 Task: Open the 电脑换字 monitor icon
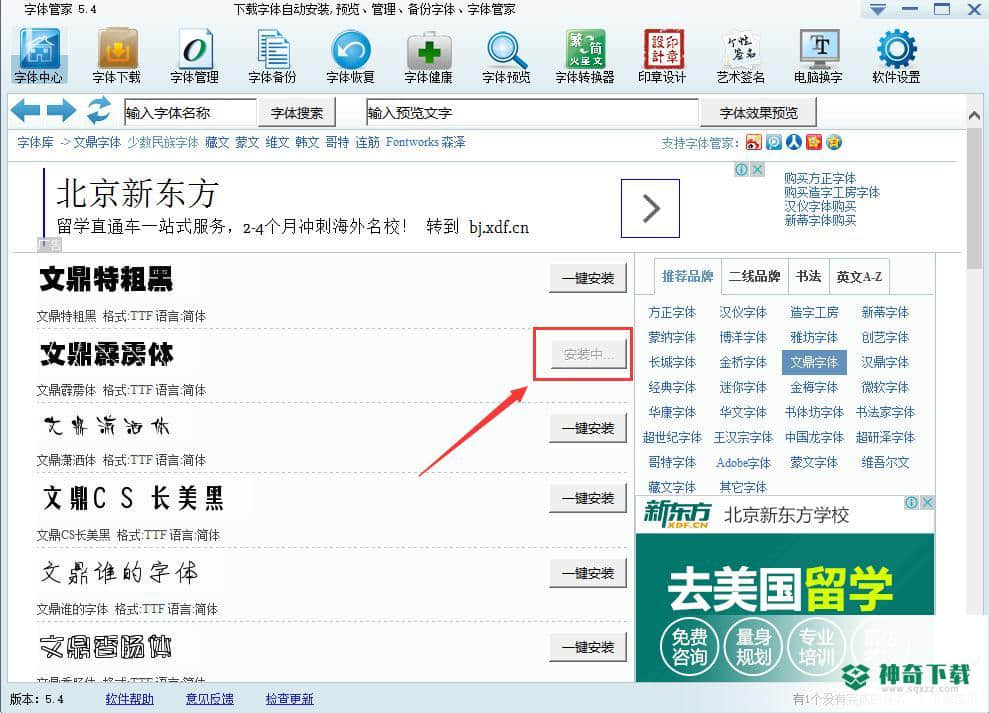click(818, 56)
